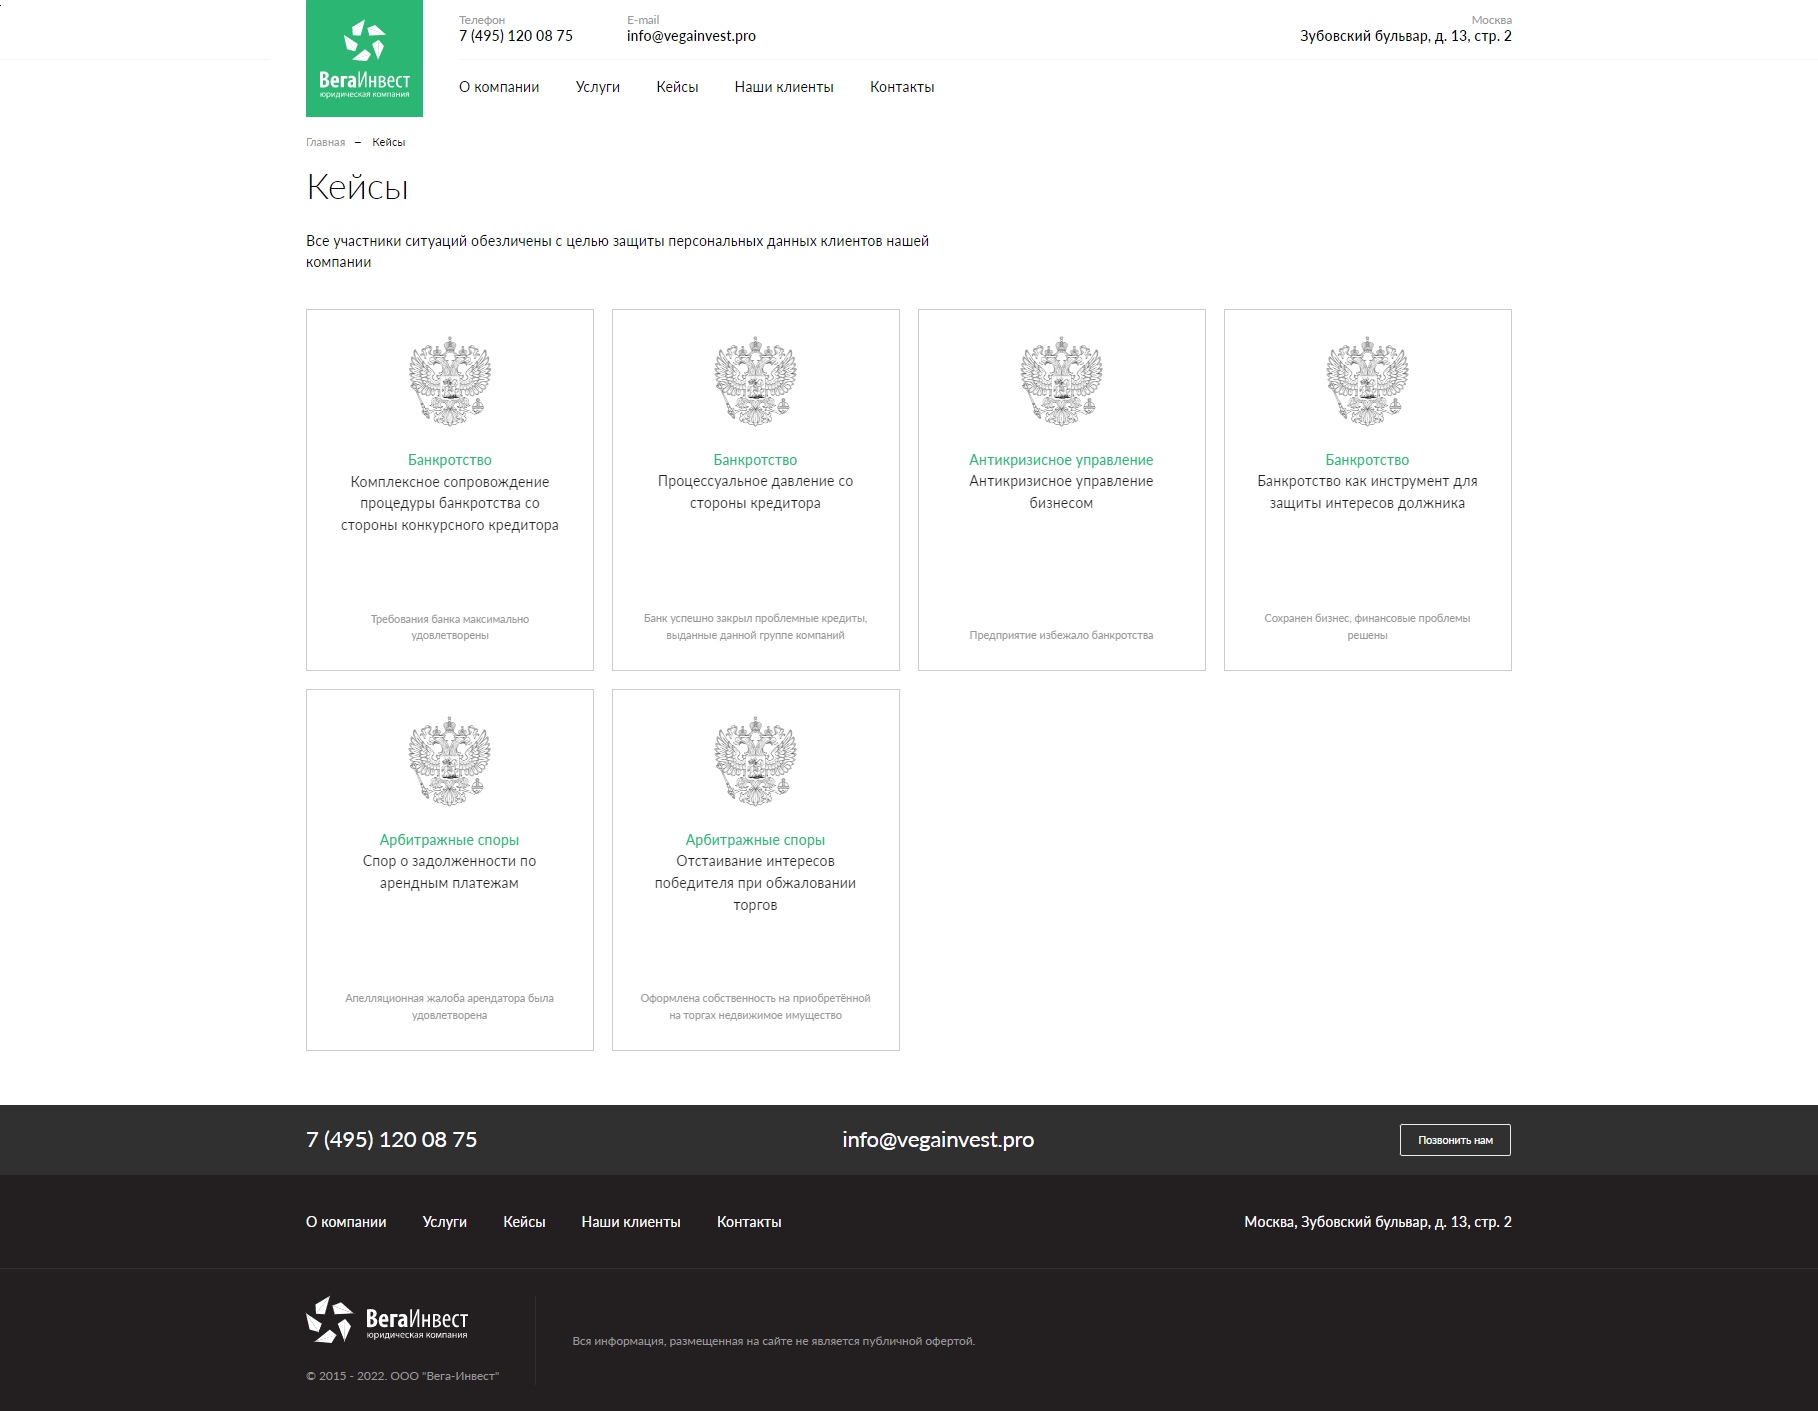The image size is (1818, 1411).
Task: Click emblem icon above Процессуальное давление case
Action: pyautogui.click(x=755, y=382)
